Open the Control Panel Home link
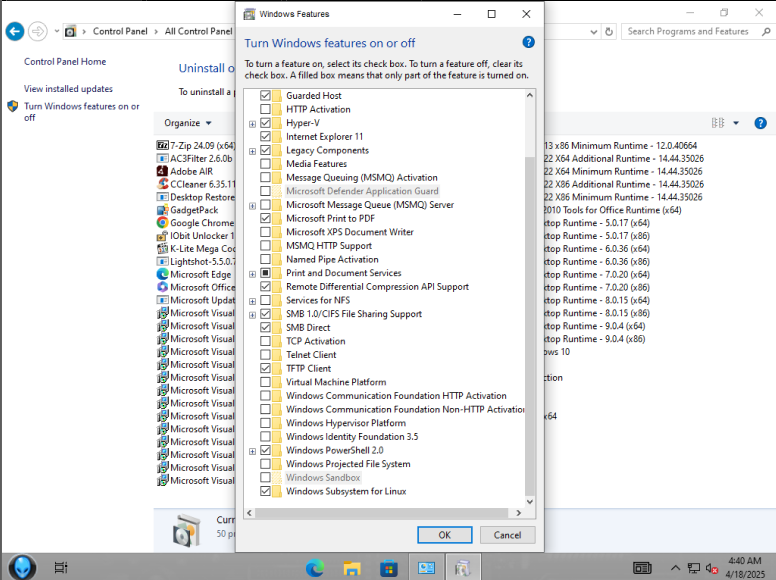The height and width of the screenshot is (580, 776). pos(65,61)
